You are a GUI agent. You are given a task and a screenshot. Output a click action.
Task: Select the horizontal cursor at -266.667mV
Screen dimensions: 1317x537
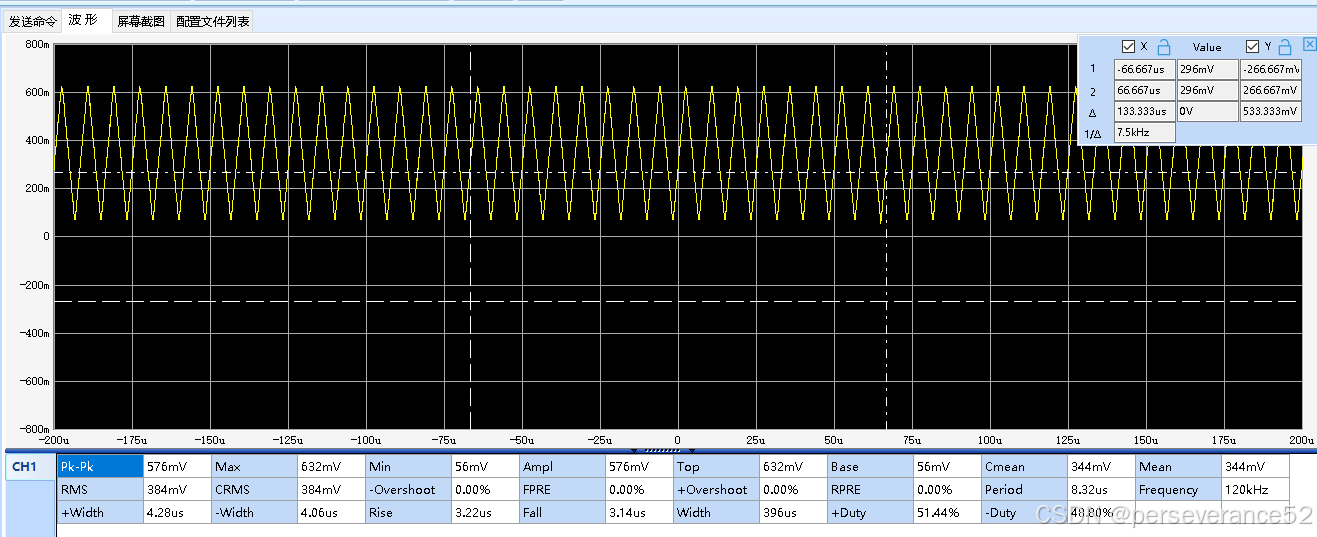coord(678,301)
